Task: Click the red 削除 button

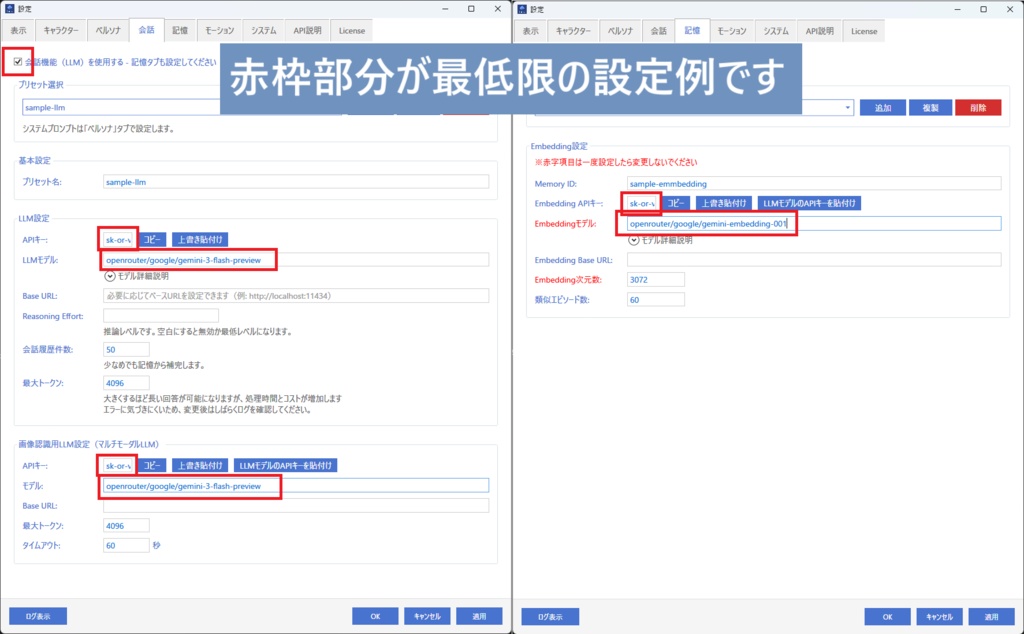Action: pyautogui.click(x=978, y=108)
